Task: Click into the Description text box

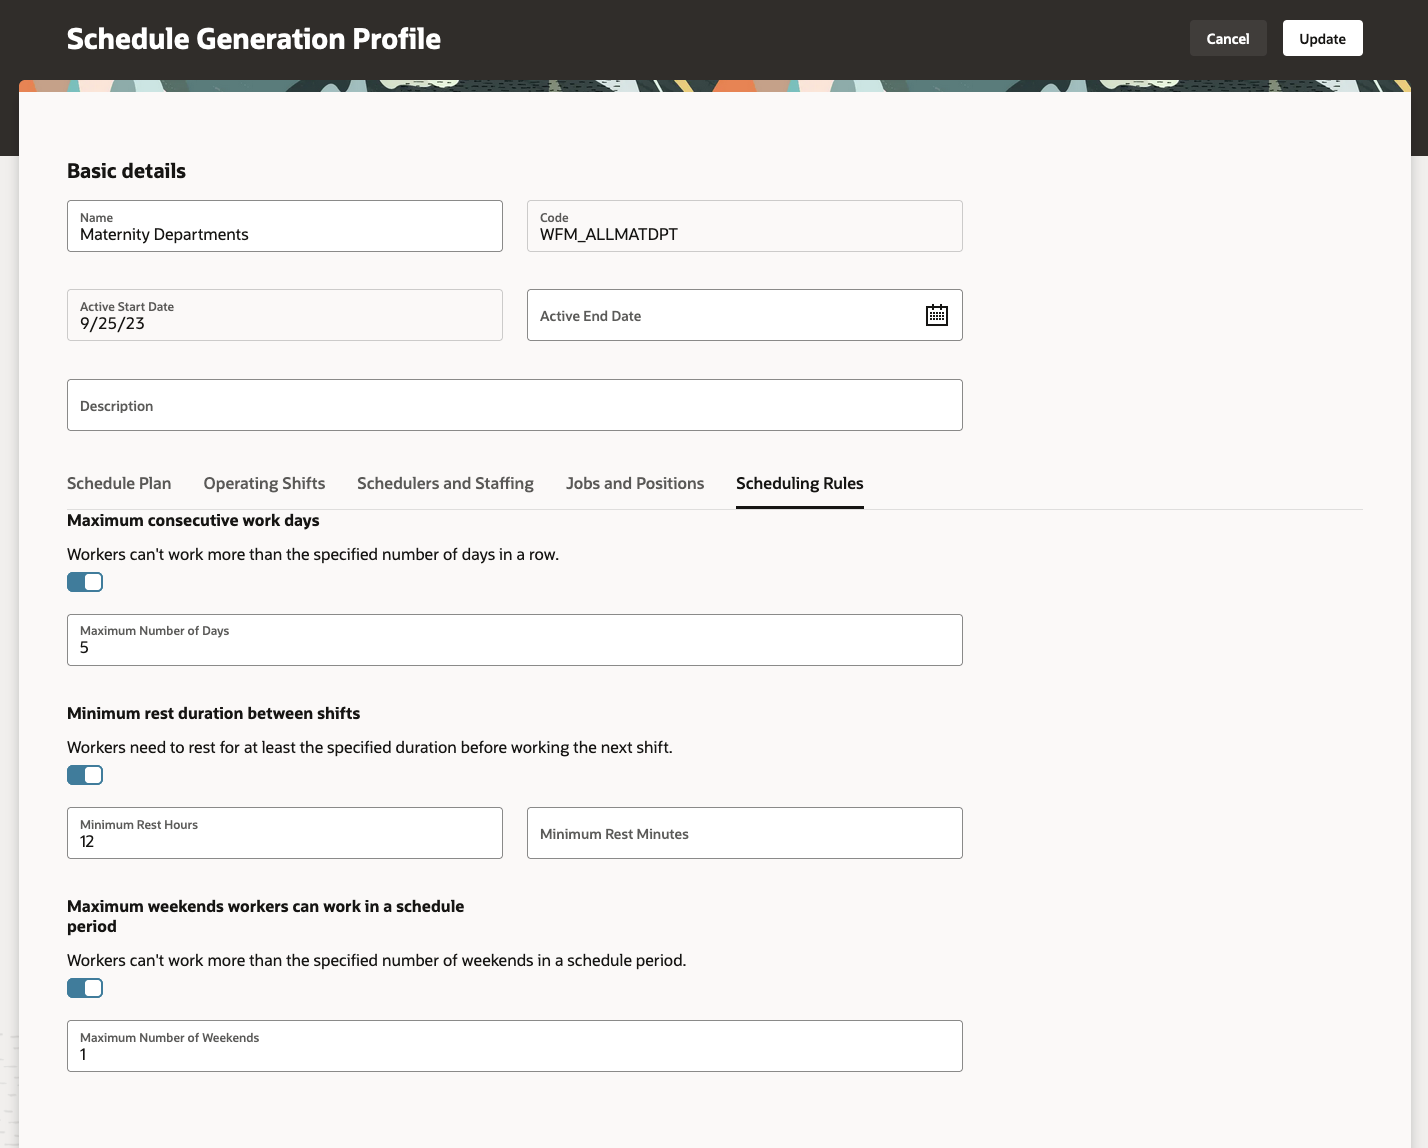Action: point(514,406)
